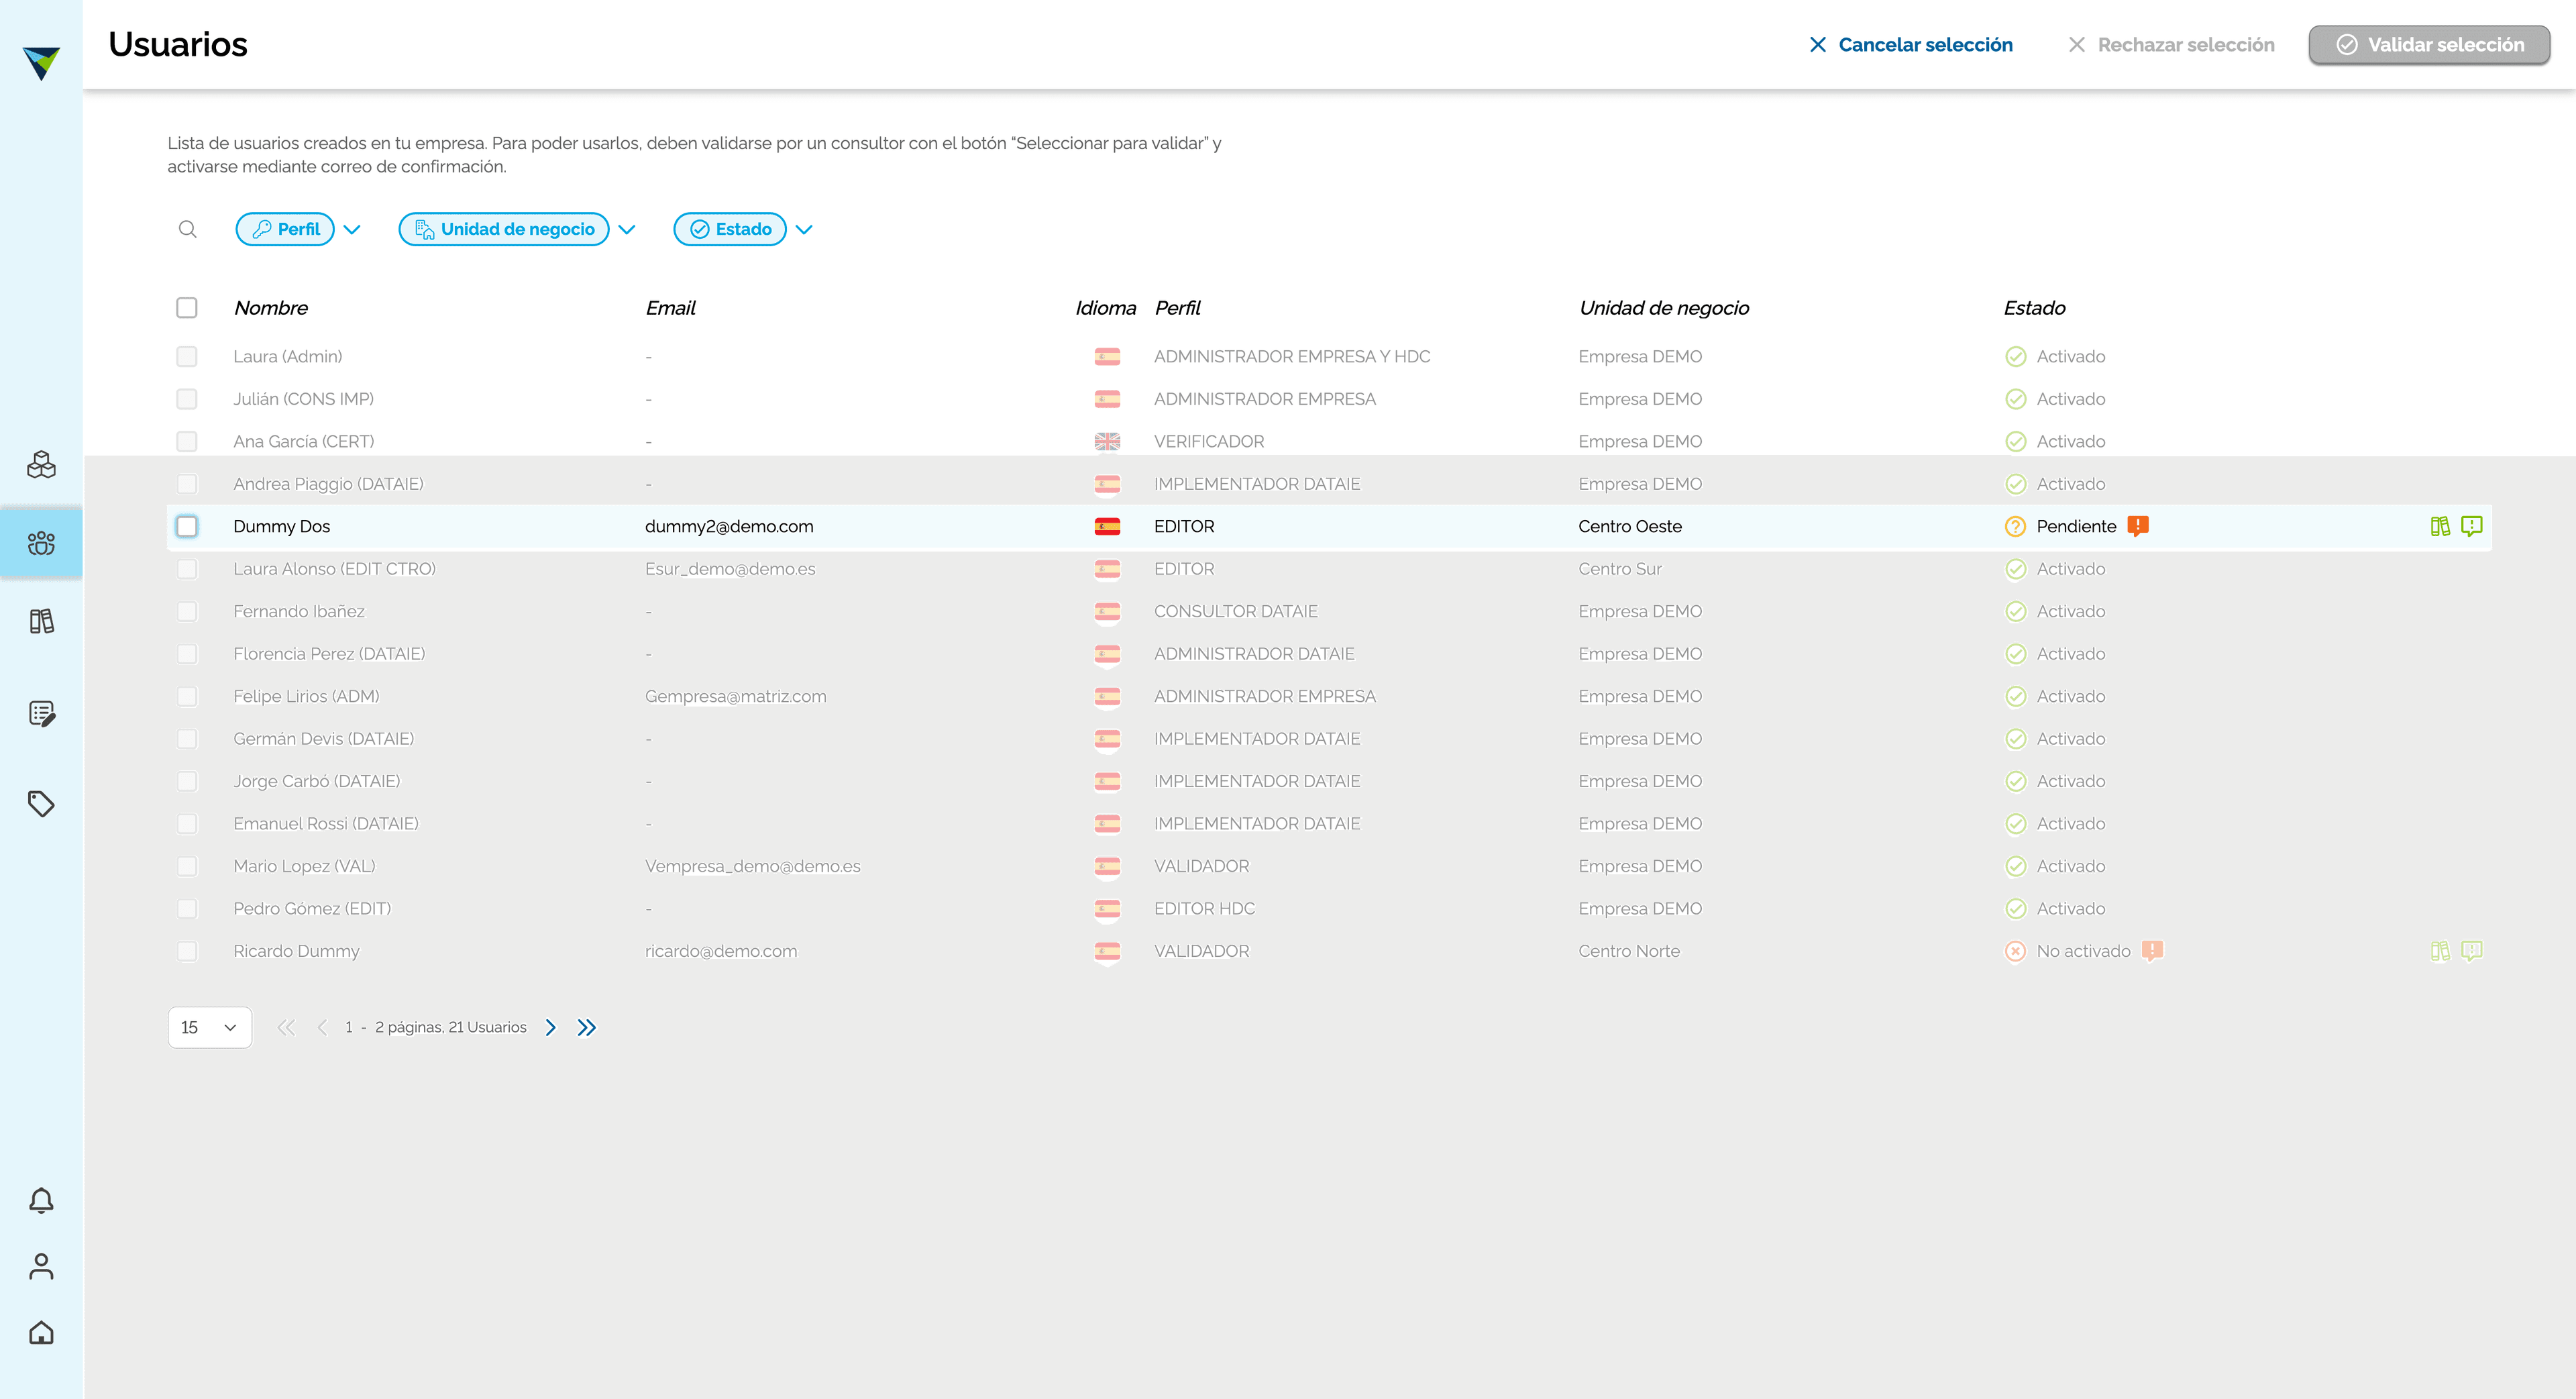Sort table by Perfil column header
Viewport: 2576px width, 1399px height.
click(x=1178, y=308)
